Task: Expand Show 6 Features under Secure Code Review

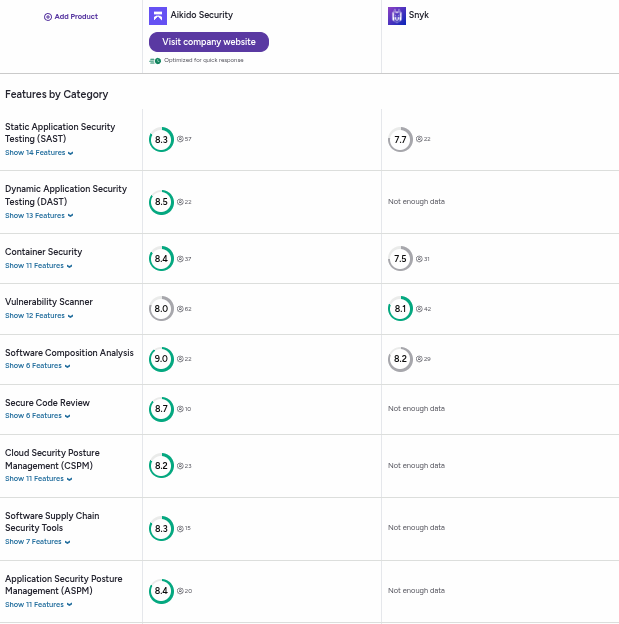Action: tap(37, 416)
